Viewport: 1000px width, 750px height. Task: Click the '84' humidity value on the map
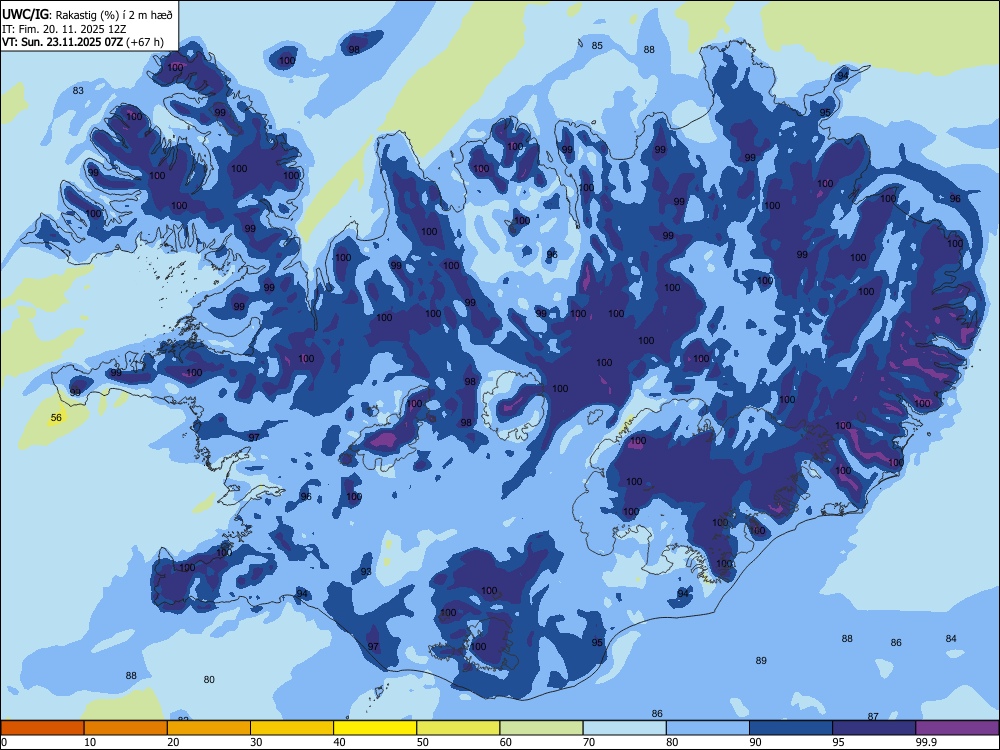click(951, 638)
